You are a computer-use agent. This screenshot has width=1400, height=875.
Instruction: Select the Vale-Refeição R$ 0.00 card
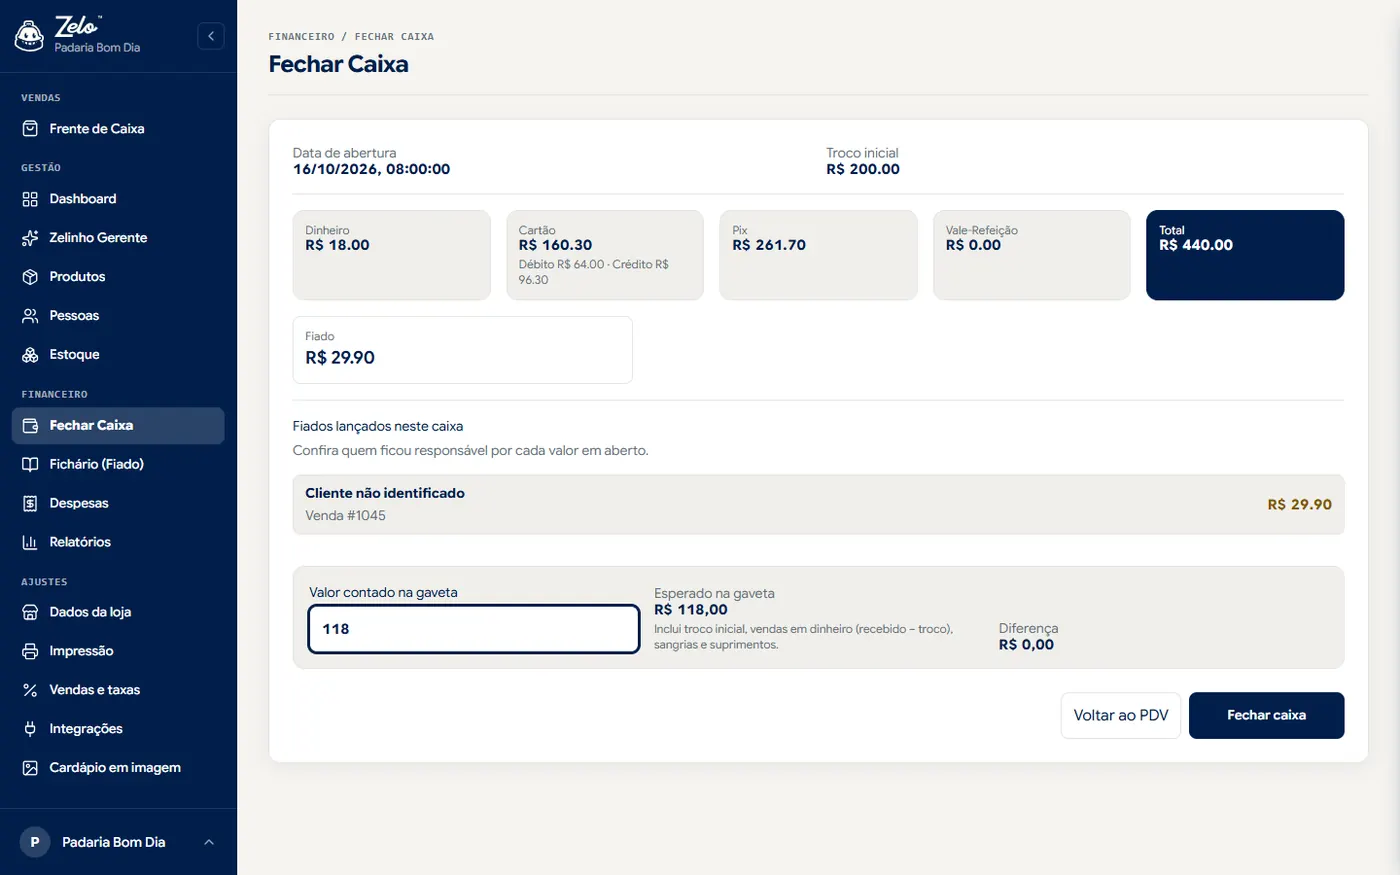click(1032, 255)
